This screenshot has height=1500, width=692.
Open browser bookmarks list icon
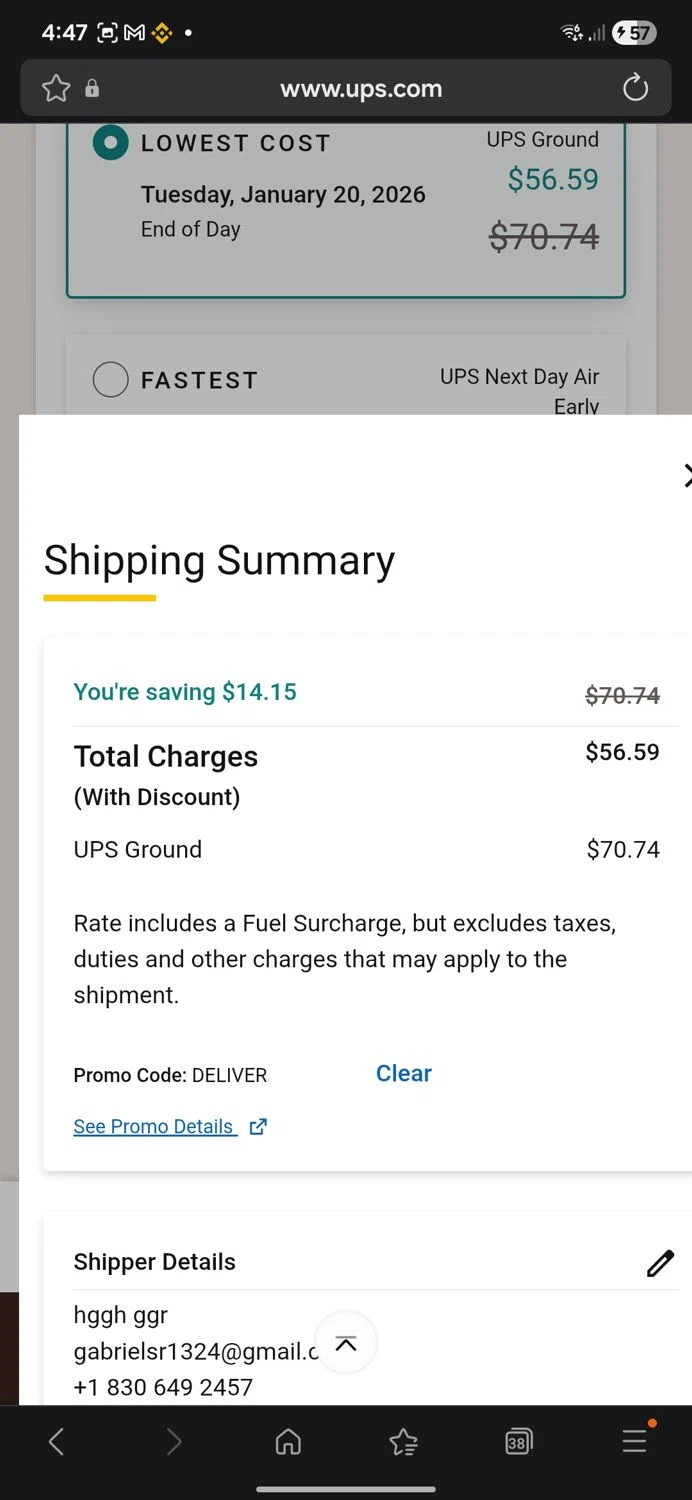pos(403,1441)
